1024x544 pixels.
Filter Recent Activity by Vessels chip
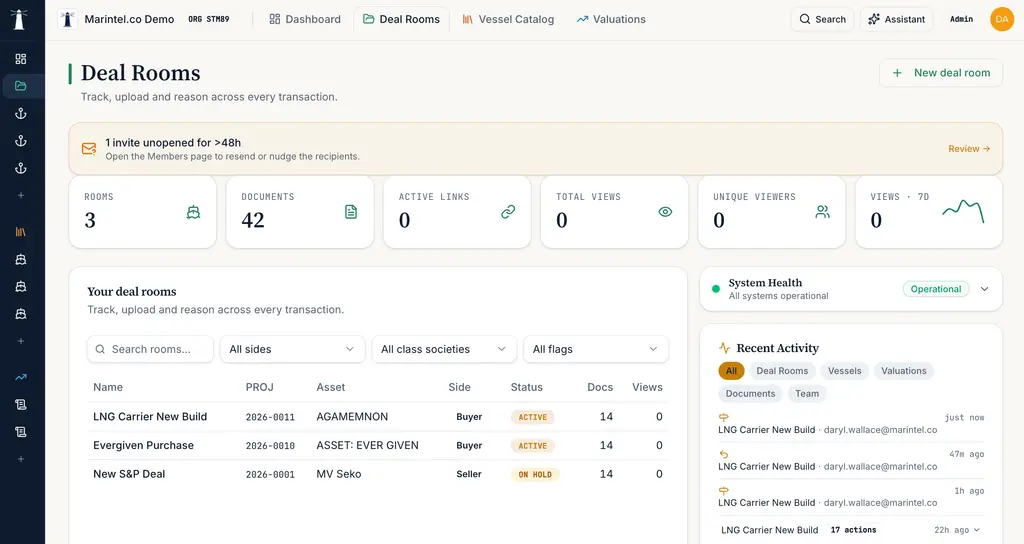(x=844, y=371)
